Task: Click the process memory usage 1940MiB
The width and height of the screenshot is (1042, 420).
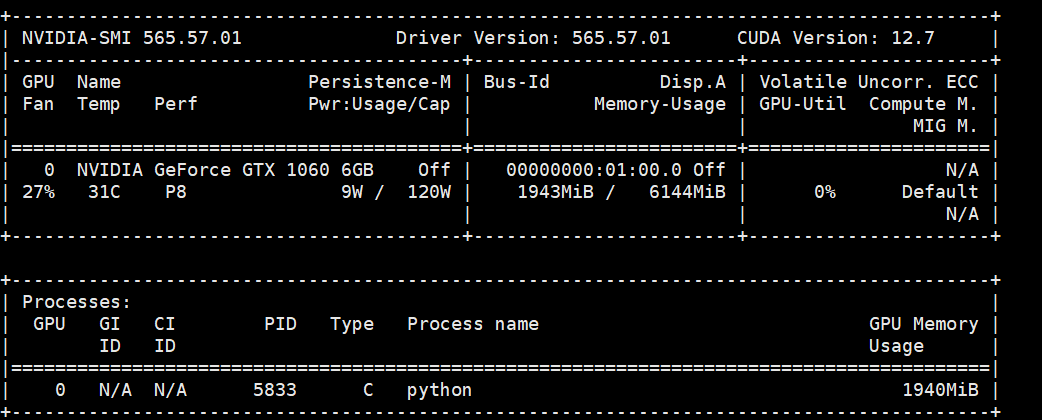Action: click(x=939, y=389)
